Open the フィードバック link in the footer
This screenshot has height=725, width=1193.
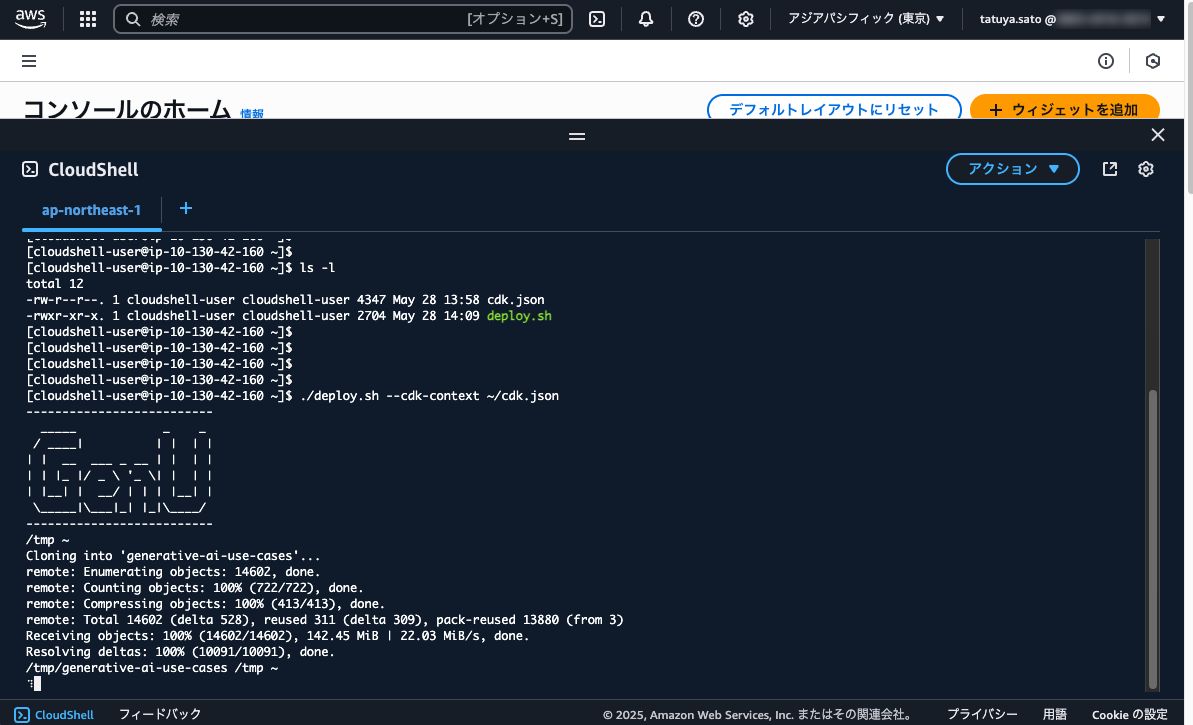pos(160,714)
